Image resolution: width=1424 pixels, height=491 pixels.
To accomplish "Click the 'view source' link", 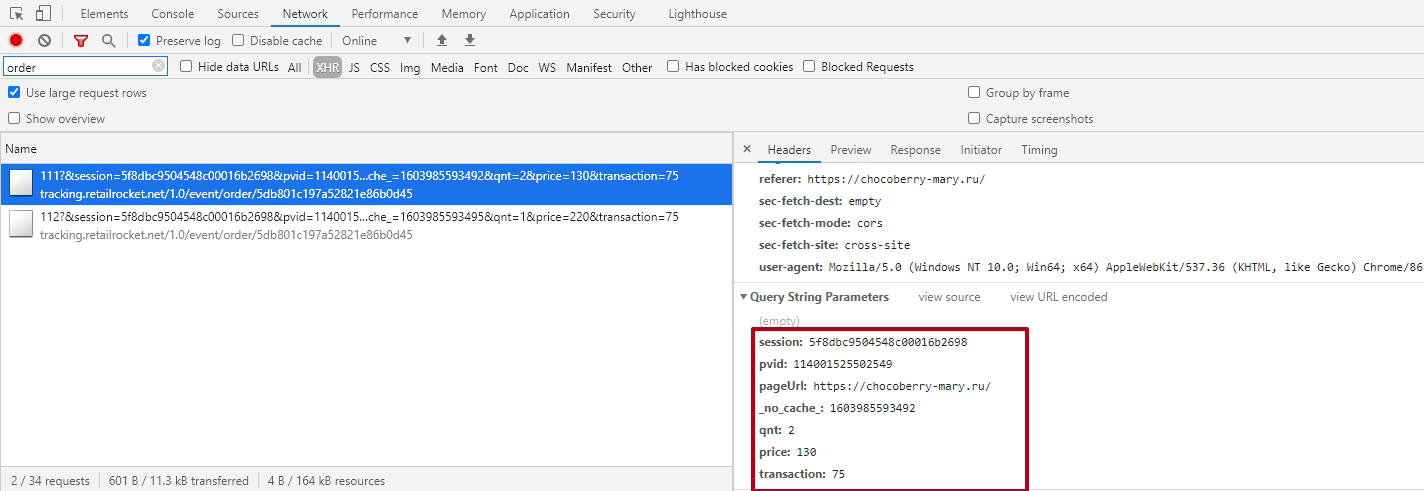I will click(x=949, y=297).
